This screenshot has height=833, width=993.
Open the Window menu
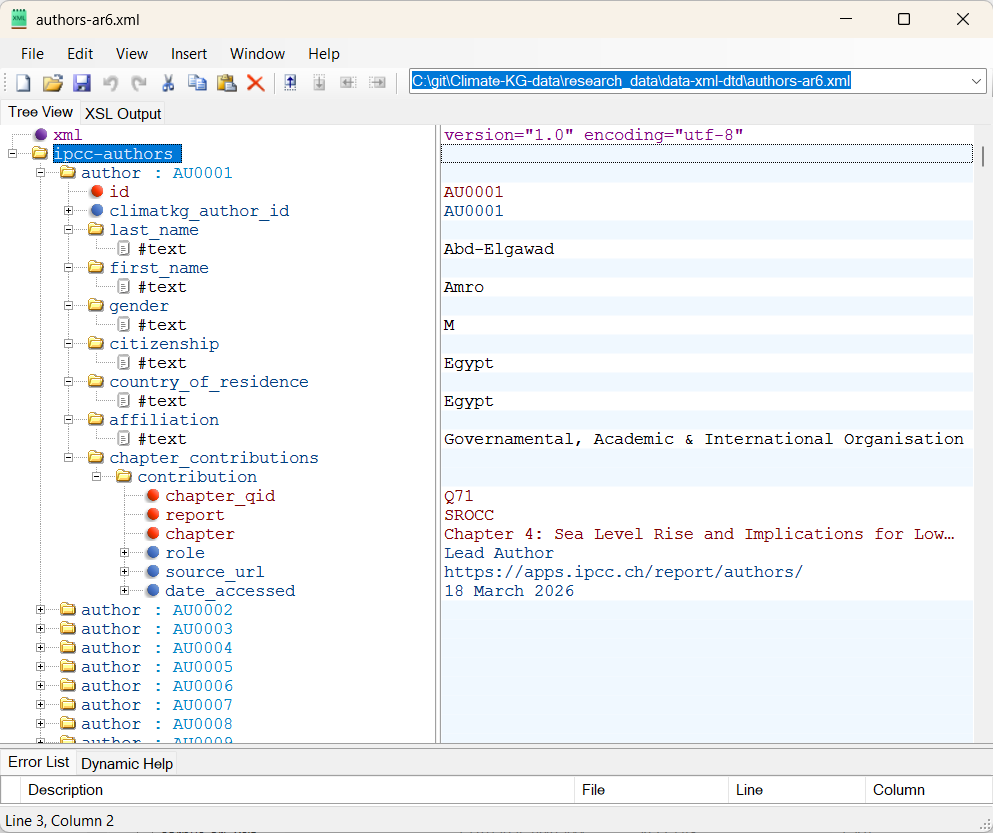[257, 54]
